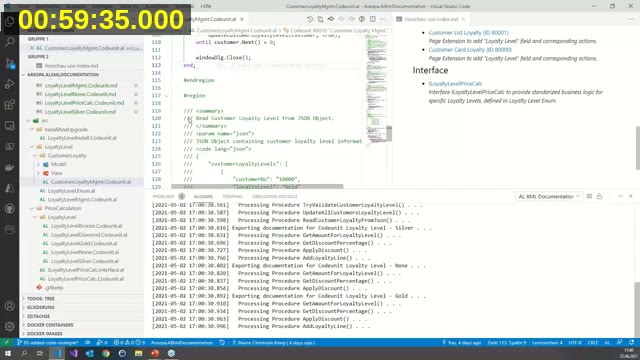Image resolution: width=640 pixels, height=360 pixels.
Task: Click the UTF-8 encoding status item
Action: 575,342
